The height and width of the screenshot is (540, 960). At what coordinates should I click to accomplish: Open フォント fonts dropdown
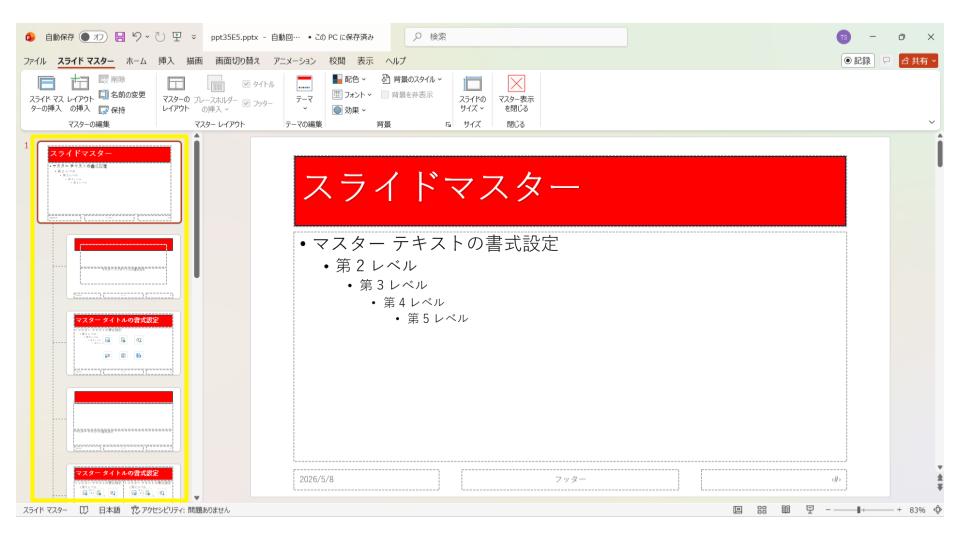[x=352, y=94]
